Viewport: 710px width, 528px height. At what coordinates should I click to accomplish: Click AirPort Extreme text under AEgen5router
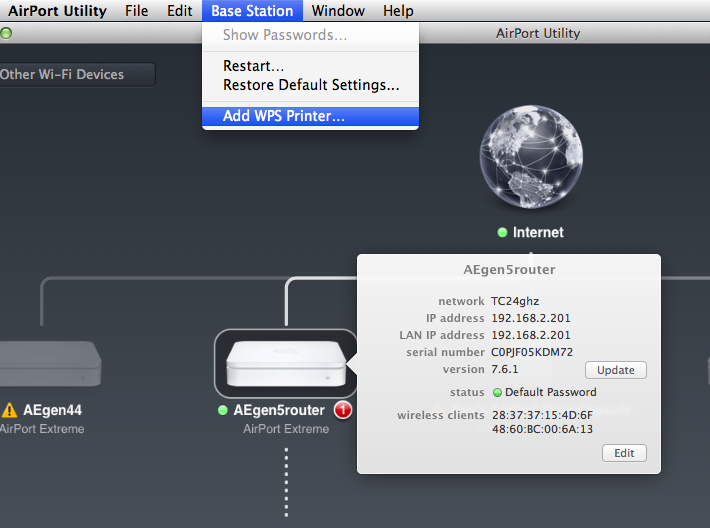286,429
